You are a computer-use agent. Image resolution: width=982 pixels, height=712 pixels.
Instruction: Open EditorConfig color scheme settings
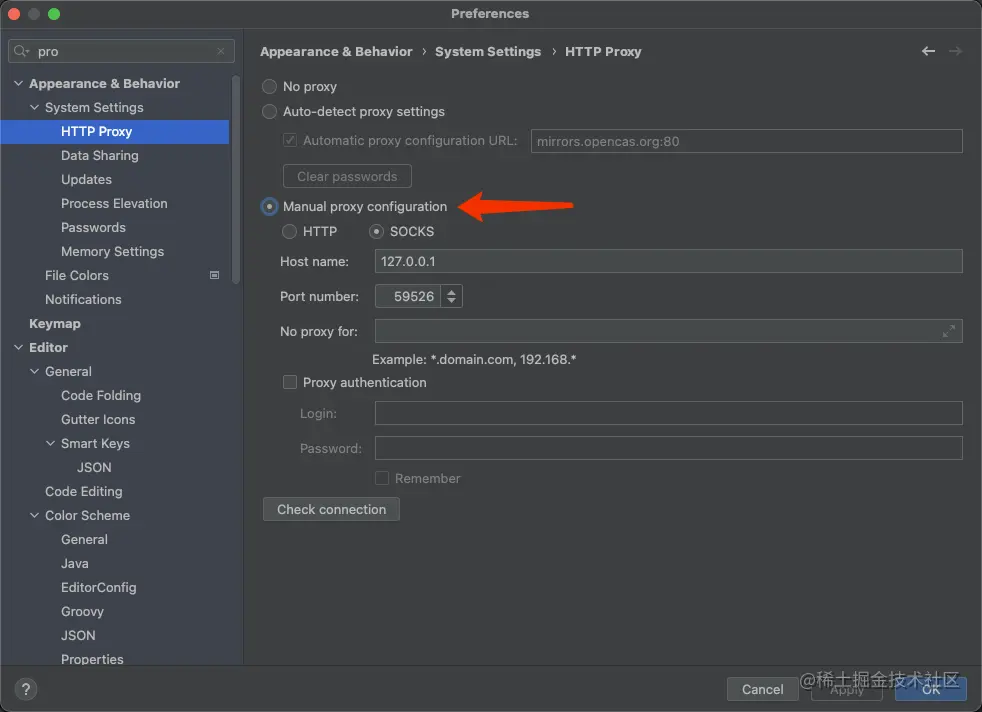[99, 587]
